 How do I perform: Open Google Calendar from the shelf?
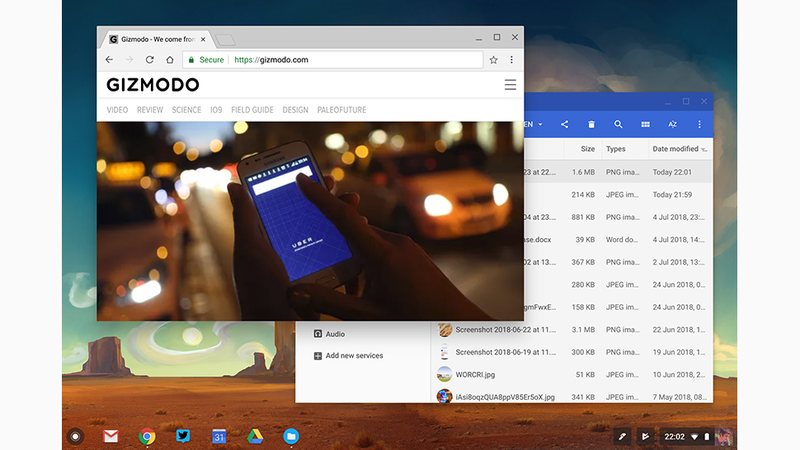pos(219,436)
